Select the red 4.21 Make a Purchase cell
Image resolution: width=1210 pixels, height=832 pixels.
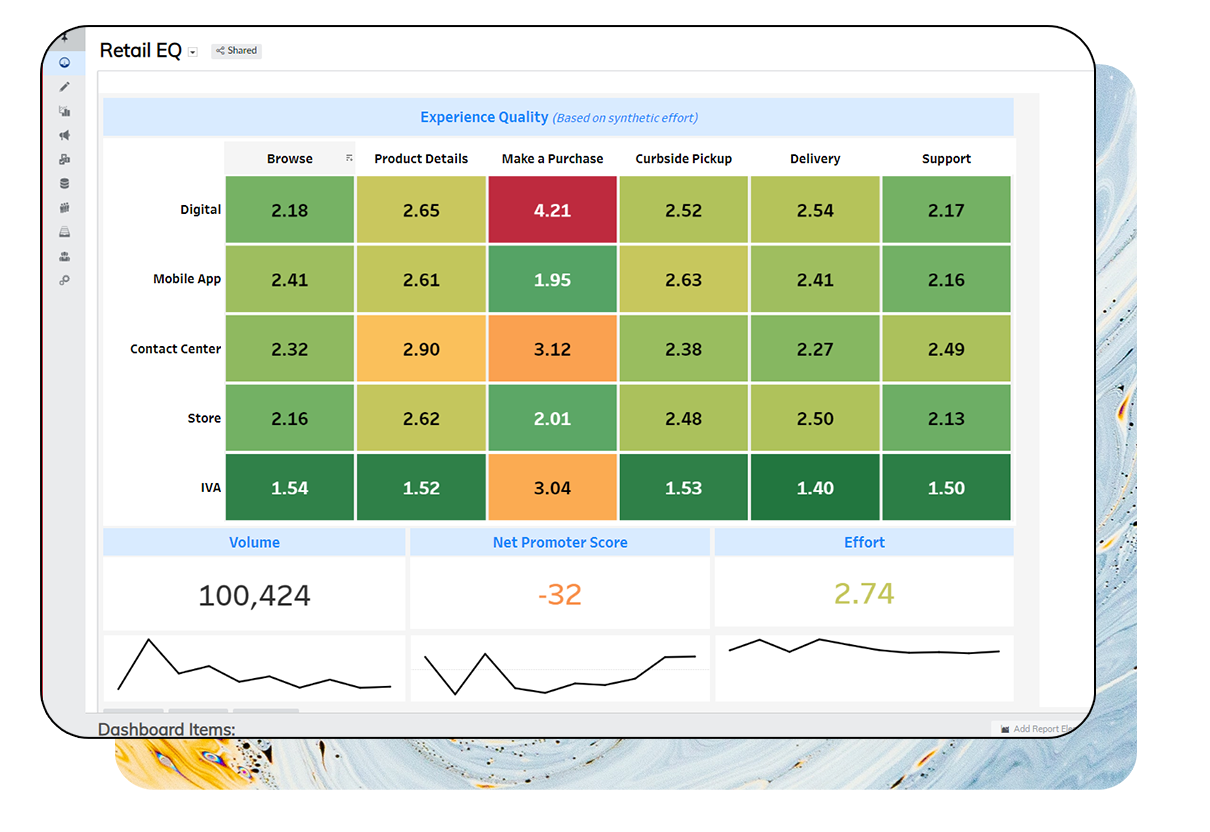click(552, 209)
